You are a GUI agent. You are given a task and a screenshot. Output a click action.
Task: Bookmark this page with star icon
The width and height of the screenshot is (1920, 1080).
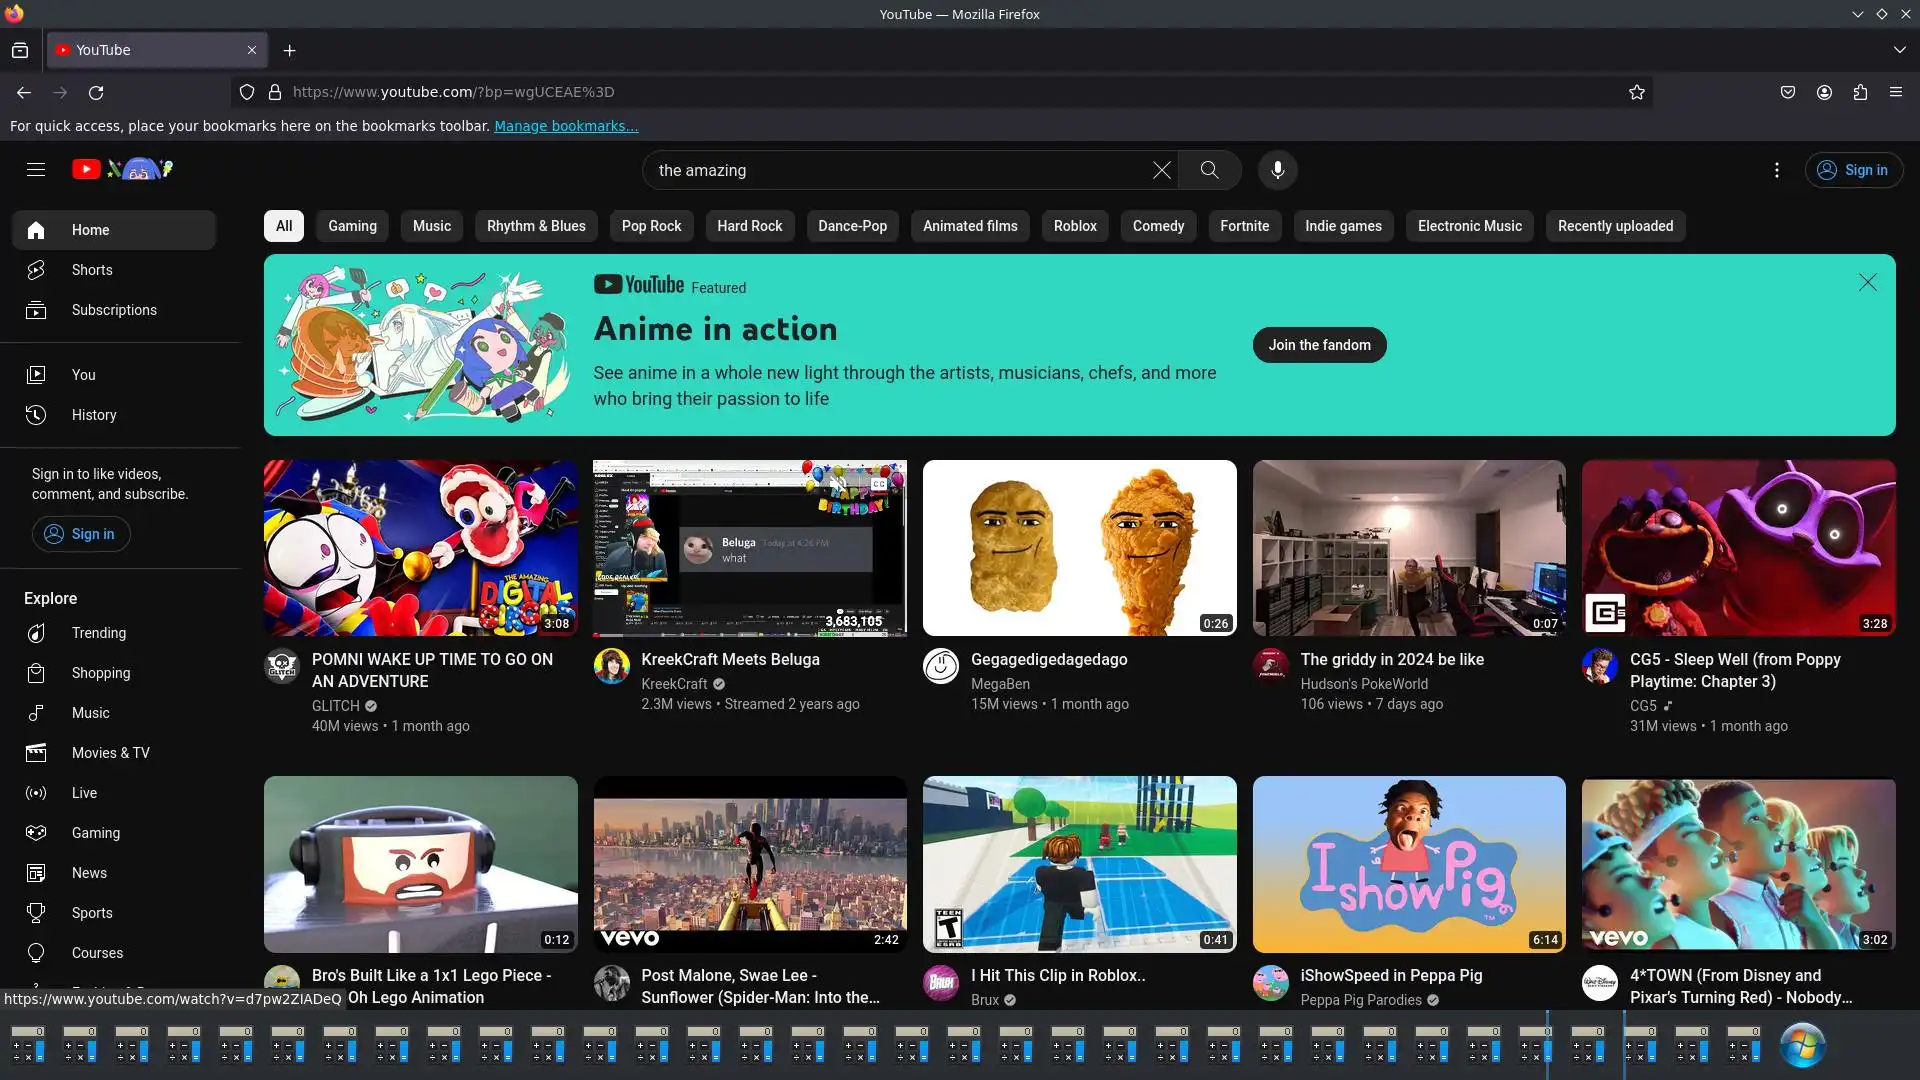click(1636, 92)
